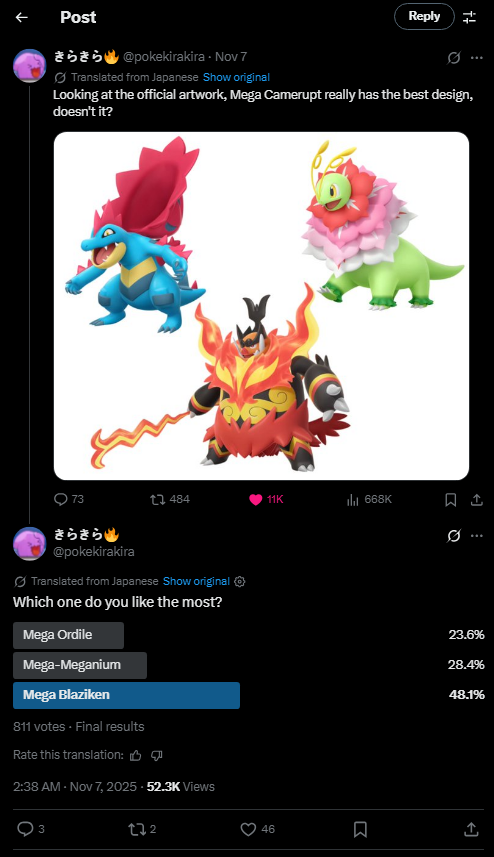494x857 pixels.
Task: Open the three-dot menu on the first post
Action: point(477,58)
